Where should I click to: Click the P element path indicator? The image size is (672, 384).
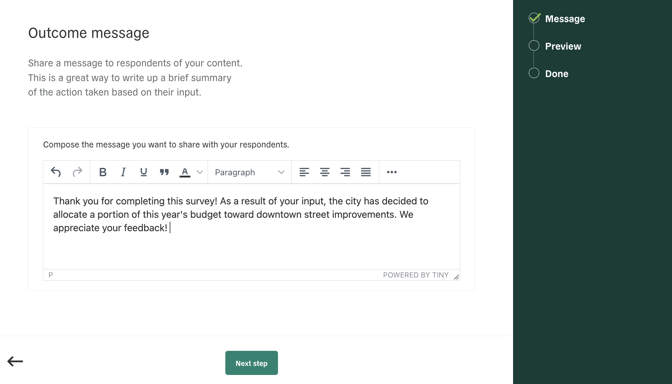(51, 275)
